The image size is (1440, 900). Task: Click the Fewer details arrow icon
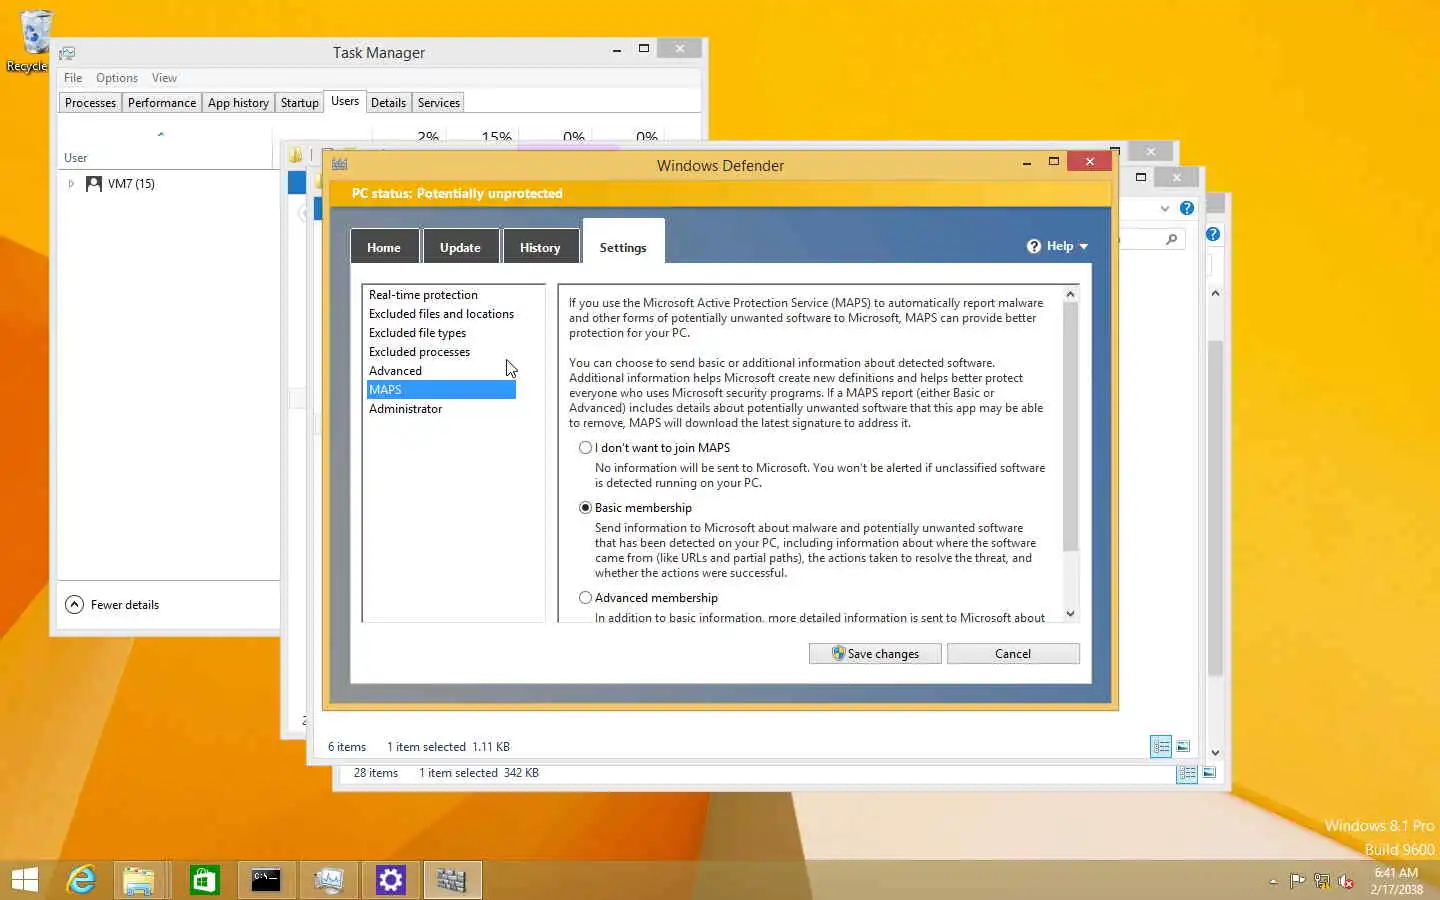(74, 604)
